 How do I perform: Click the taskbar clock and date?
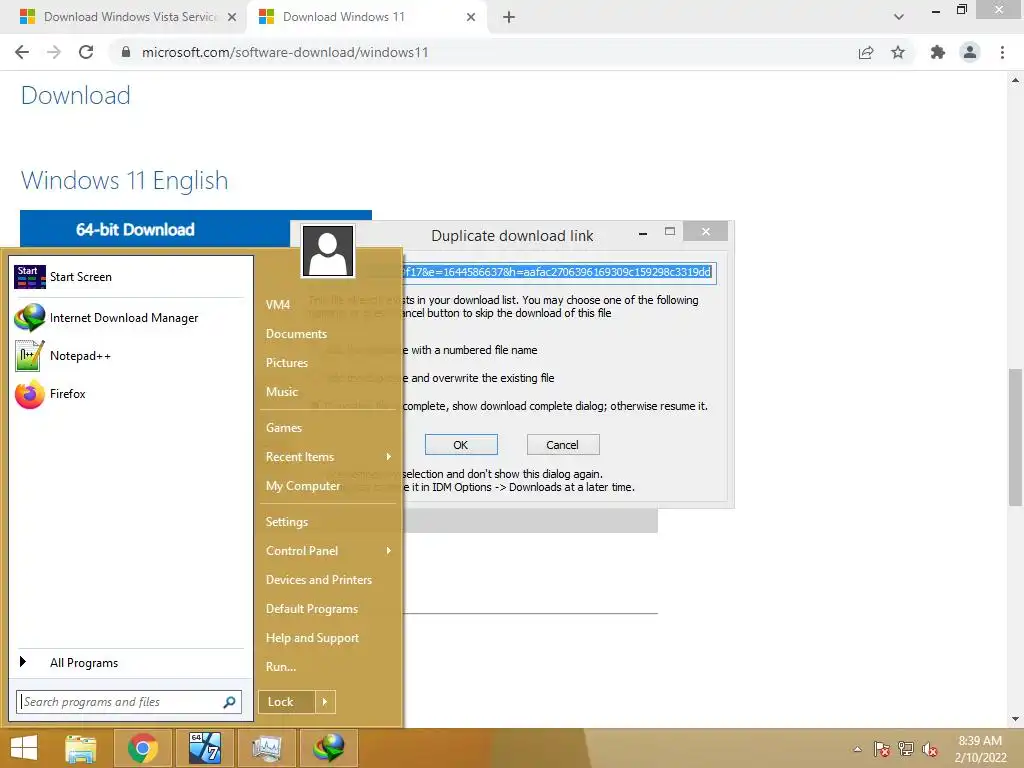pos(980,749)
